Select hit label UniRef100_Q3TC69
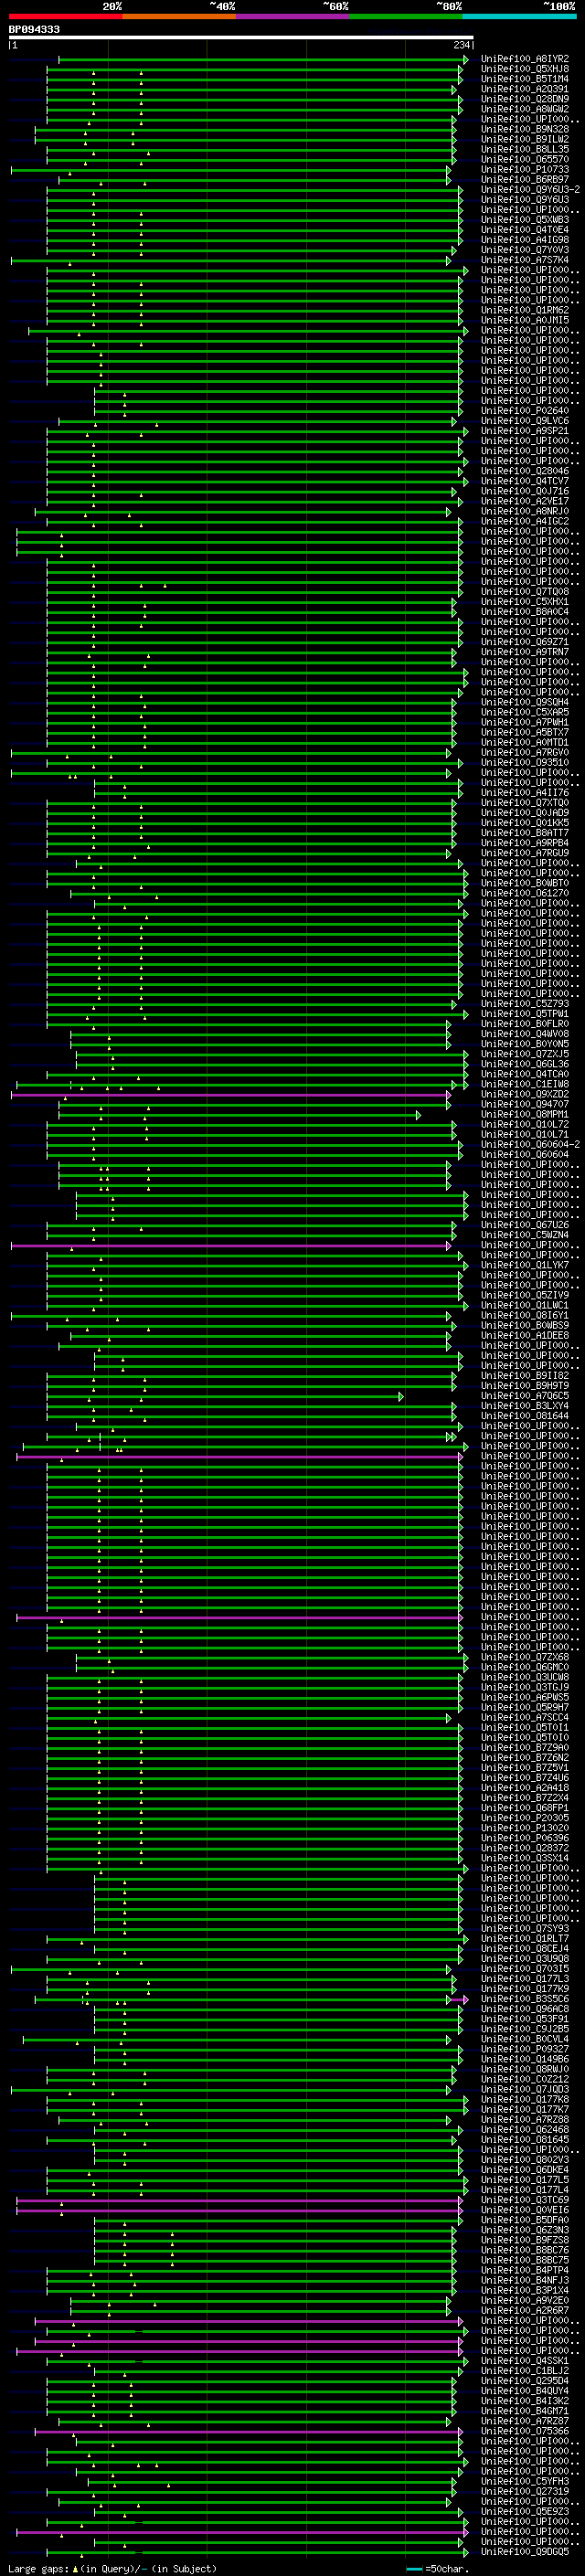The width and height of the screenshot is (585, 2576). point(525,2200)
